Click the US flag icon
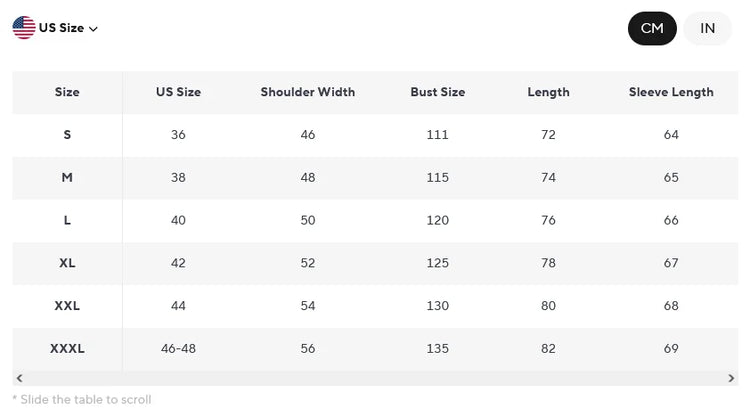 tap(24, 28)
